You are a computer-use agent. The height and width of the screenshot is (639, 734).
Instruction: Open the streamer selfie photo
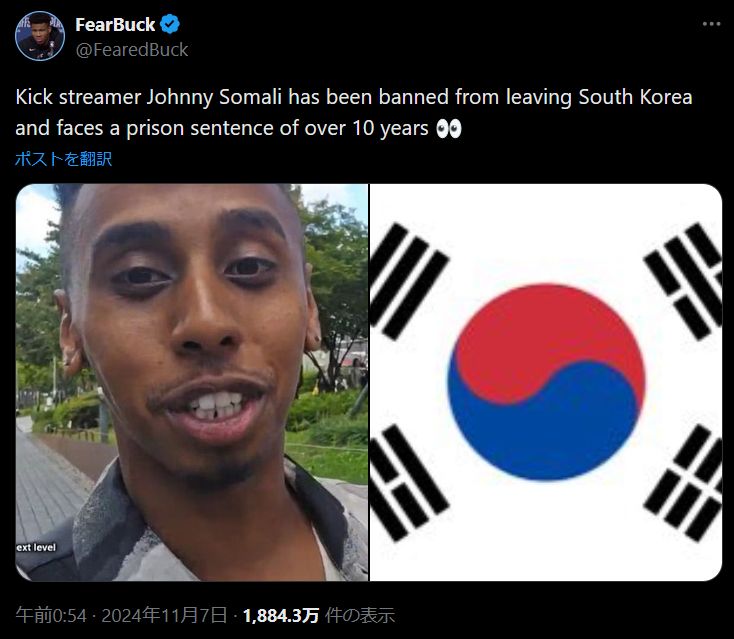point(192,382)
